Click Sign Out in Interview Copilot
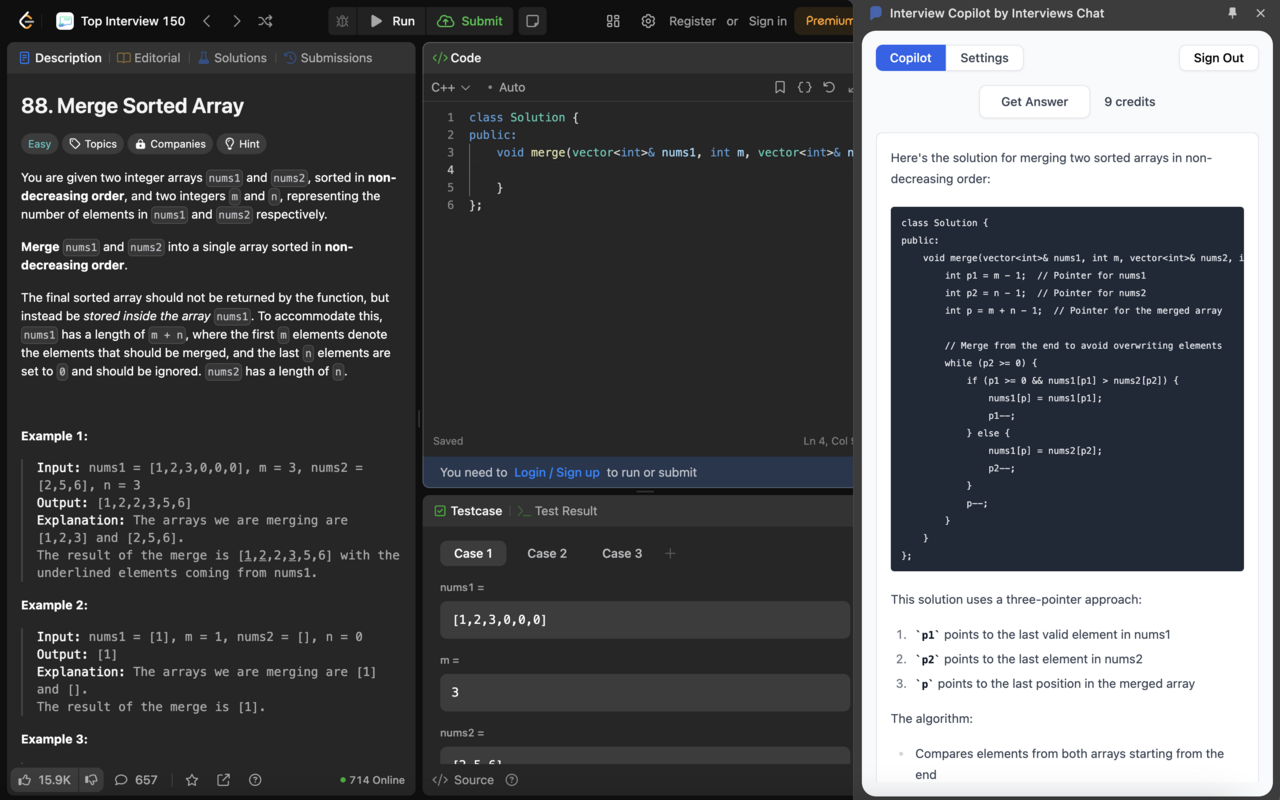This screenshot has width=1280, height=800. (x=1218, y=58)
